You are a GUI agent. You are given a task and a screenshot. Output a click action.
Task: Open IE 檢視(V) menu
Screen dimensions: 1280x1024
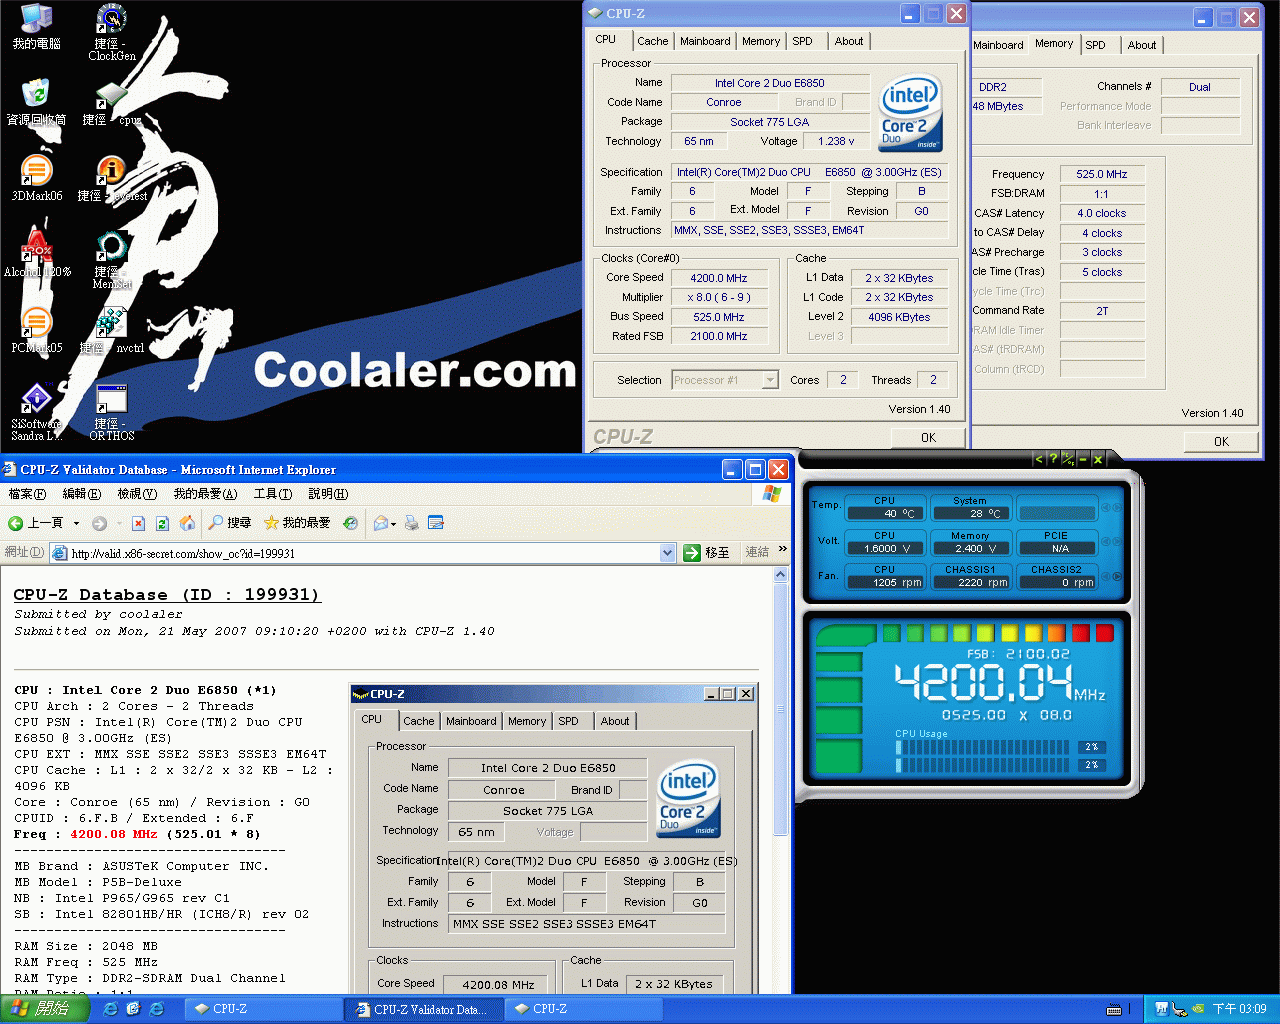pos(137,494)
